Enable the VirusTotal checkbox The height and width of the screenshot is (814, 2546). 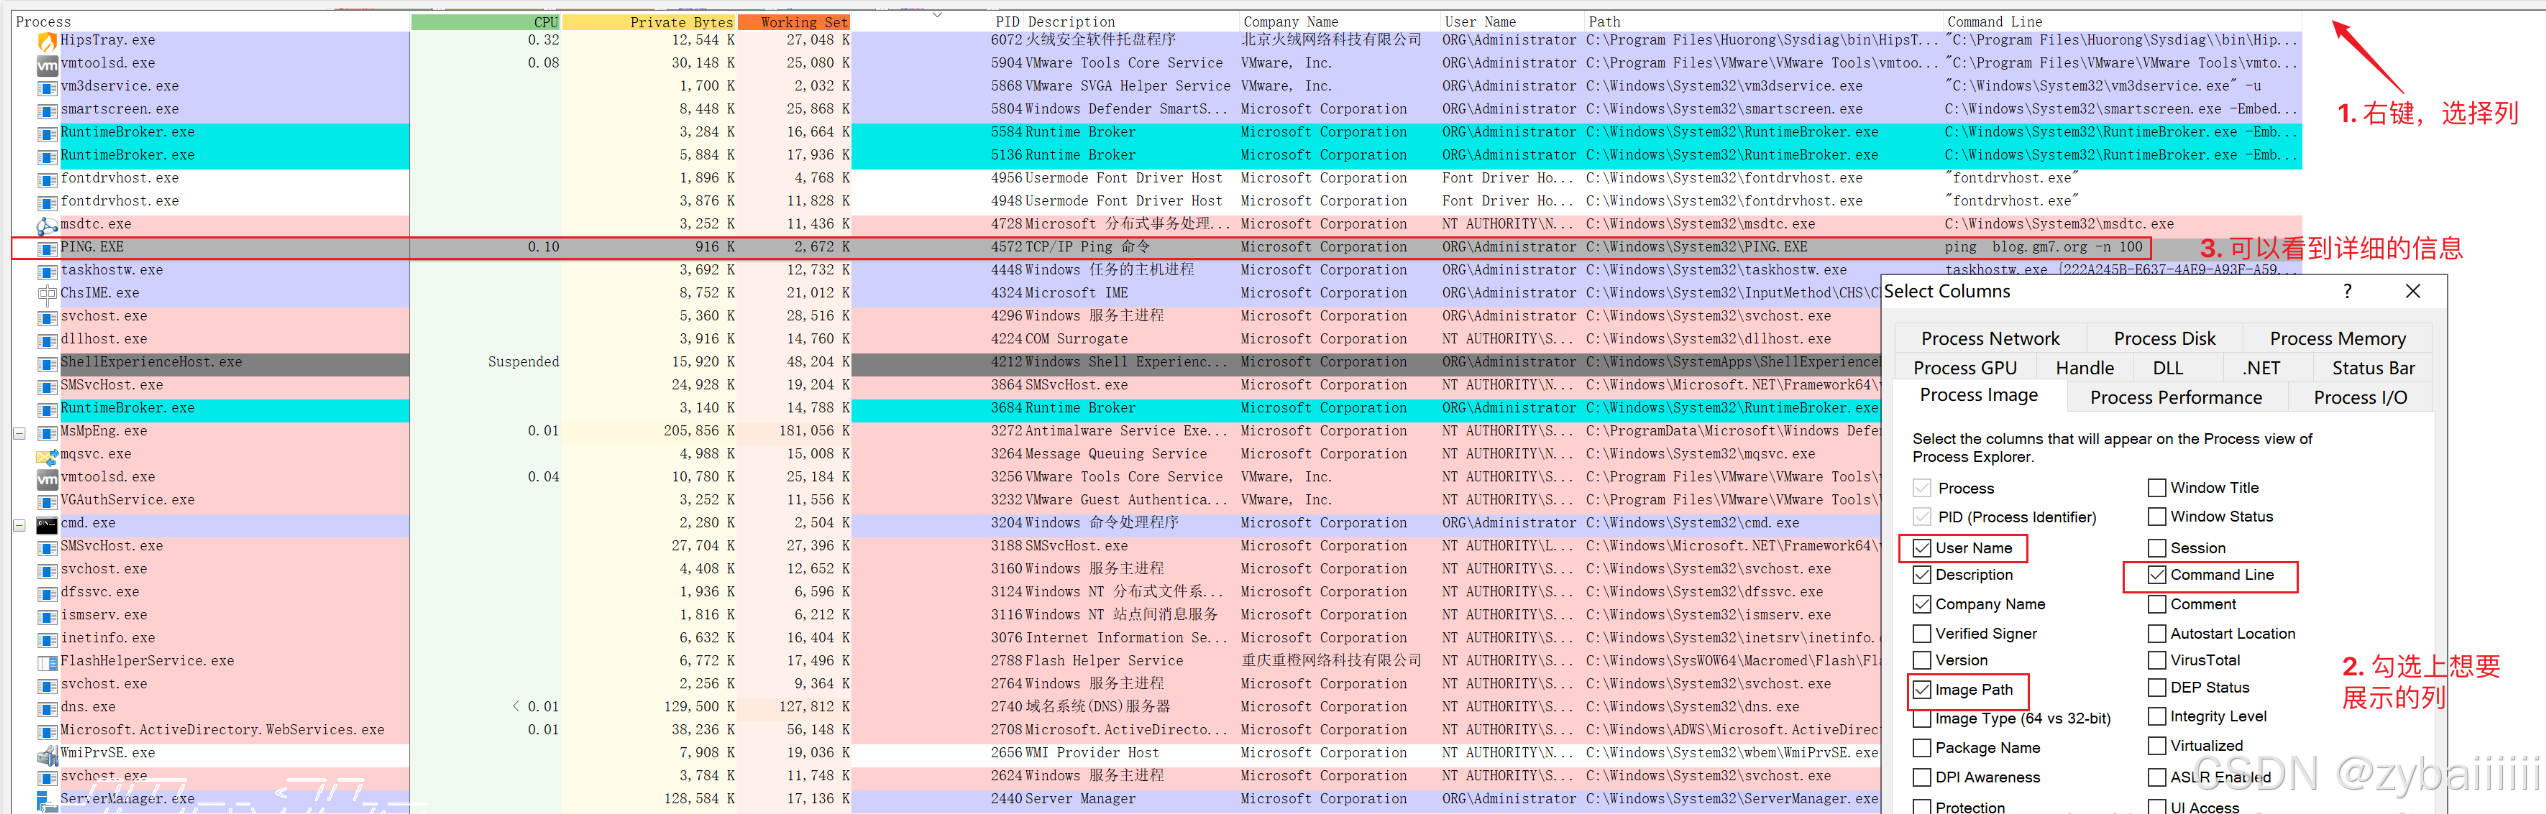point(2157,660)
